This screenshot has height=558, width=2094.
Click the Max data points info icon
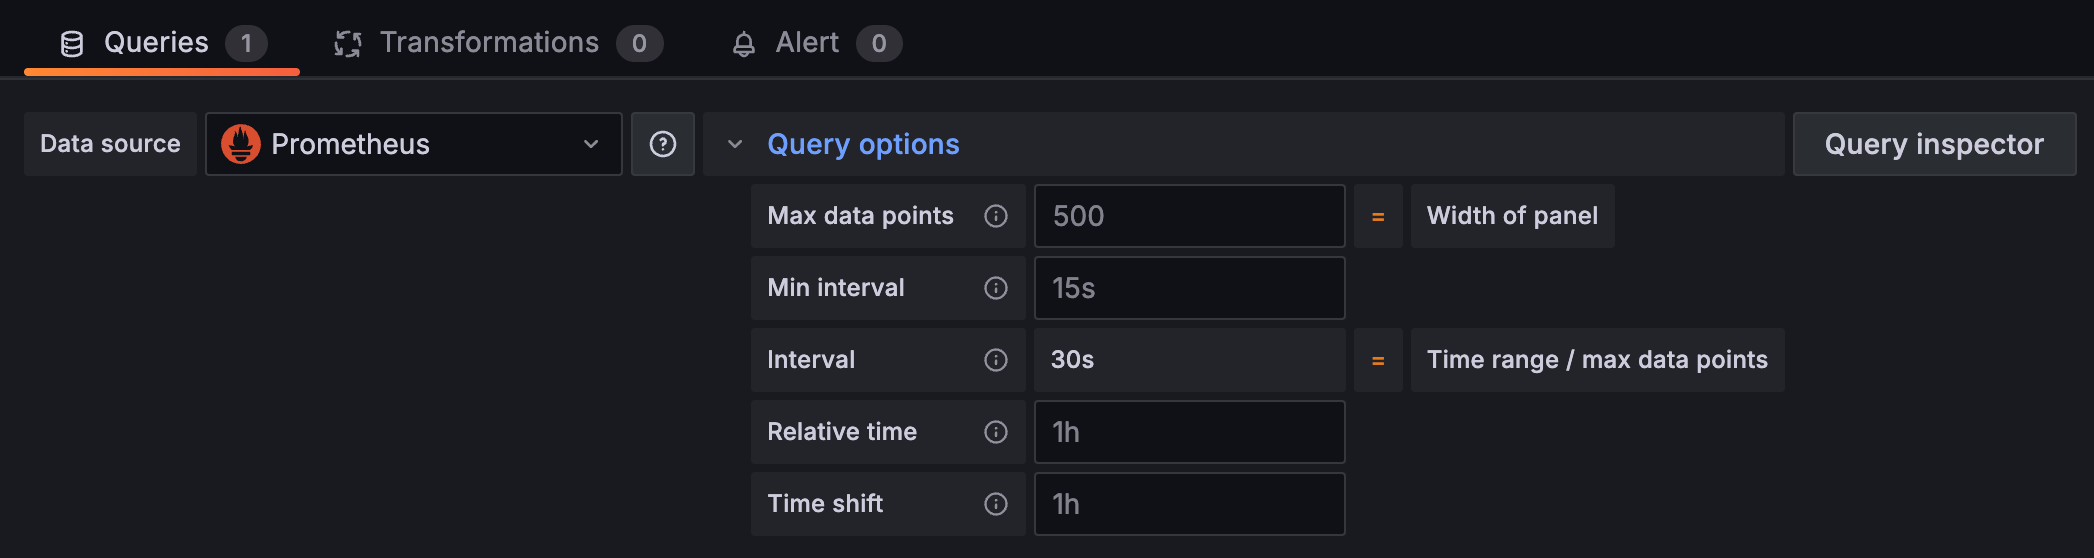click(x=995, y=216)
